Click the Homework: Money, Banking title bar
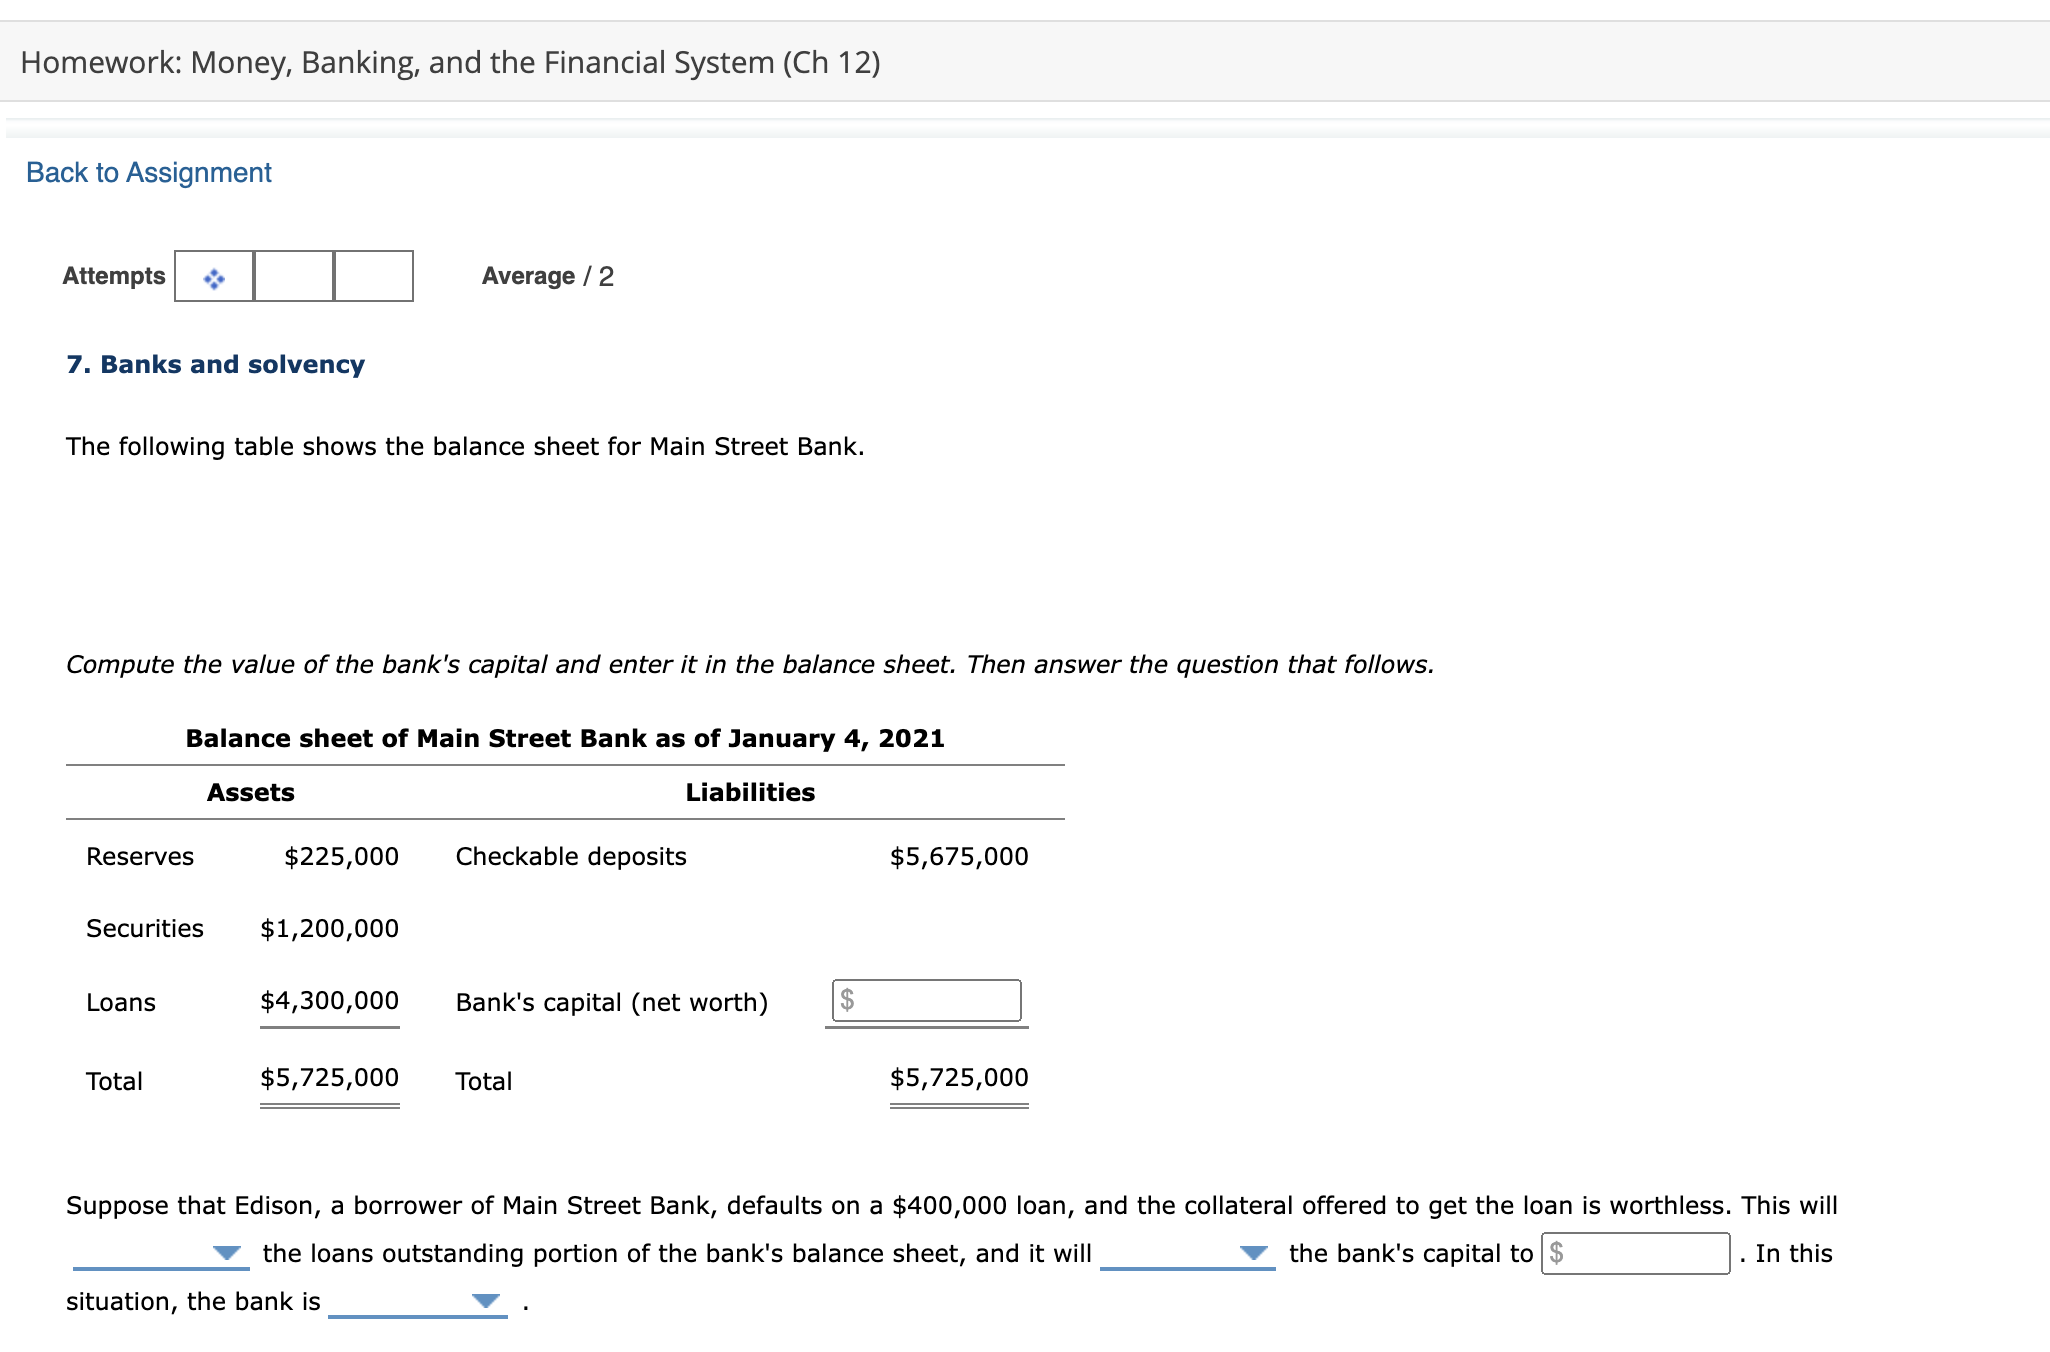Viewport: 2050px width, 1352px height. [x=449, y=62]
